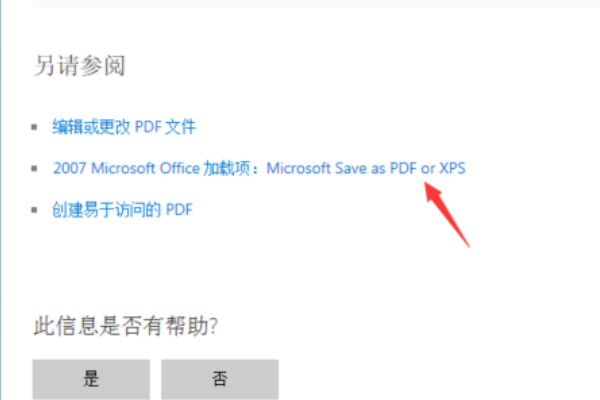Screen dimensions: 600x400
Task: Open the 编辑或更改 PDF 文件 link
Action: [124, 127]
